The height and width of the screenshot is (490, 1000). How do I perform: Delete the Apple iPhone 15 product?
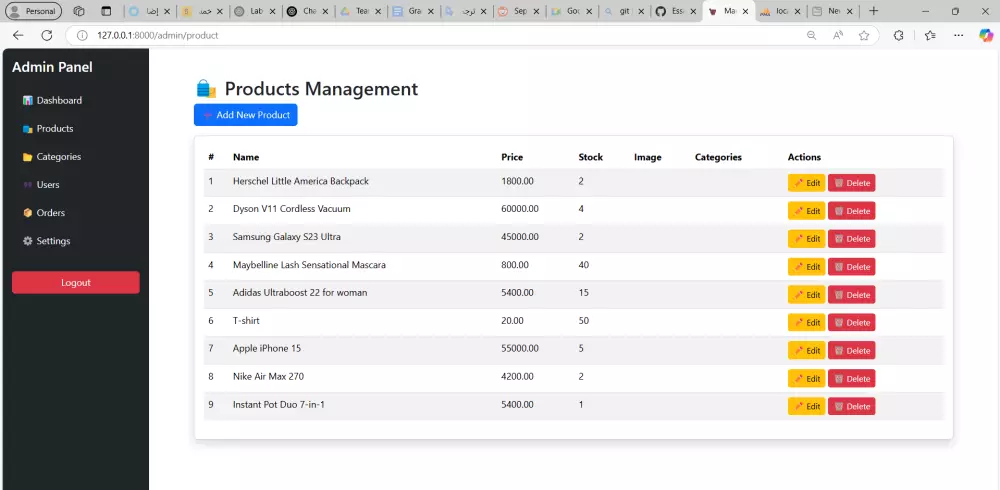[851, 351]
